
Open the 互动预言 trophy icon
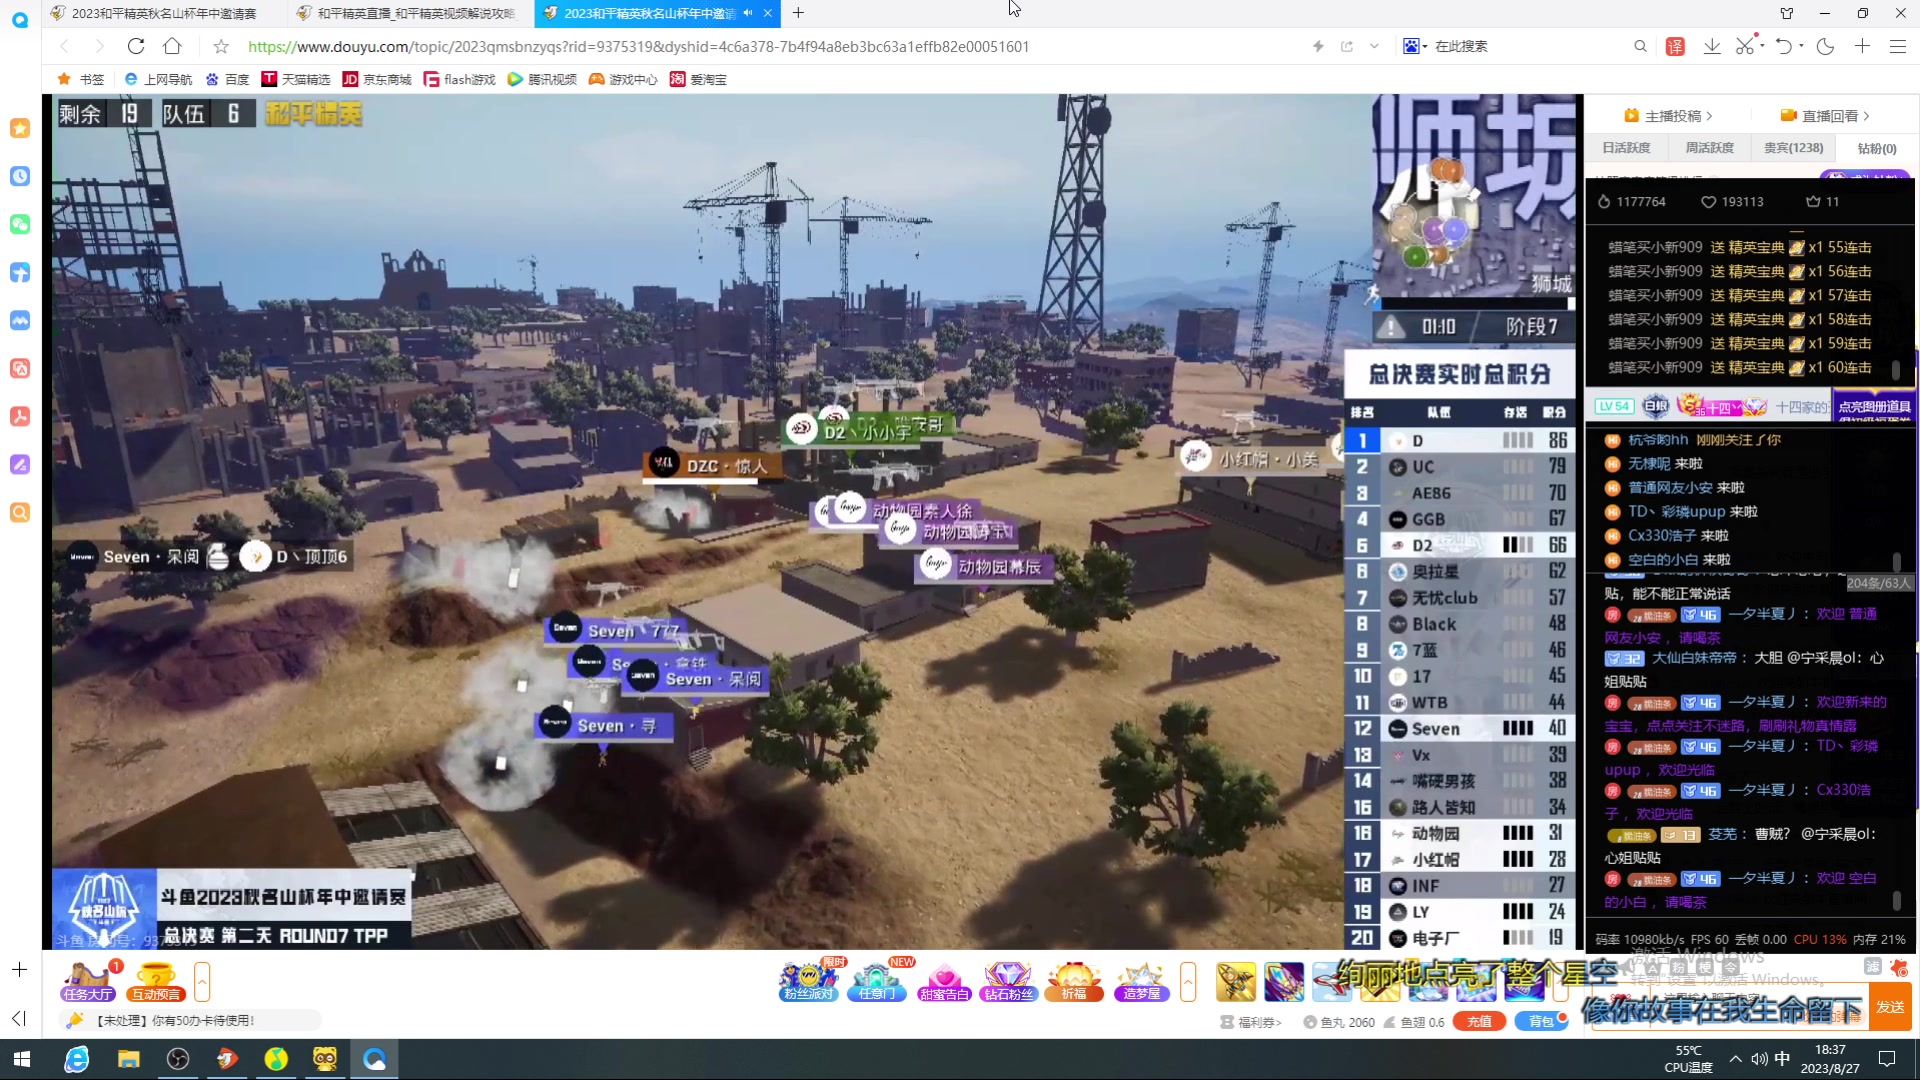[156, 981]
